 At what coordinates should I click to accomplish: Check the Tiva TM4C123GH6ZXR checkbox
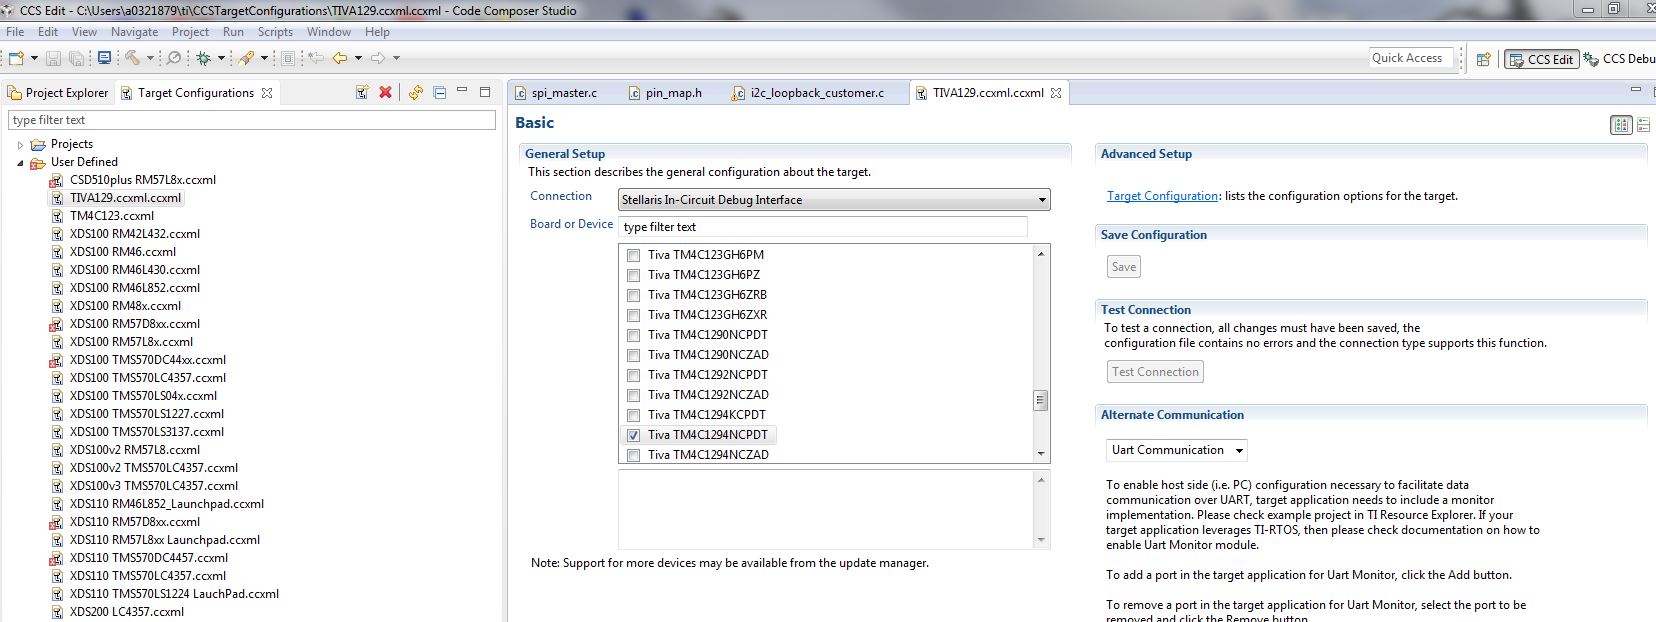point(633,315)
